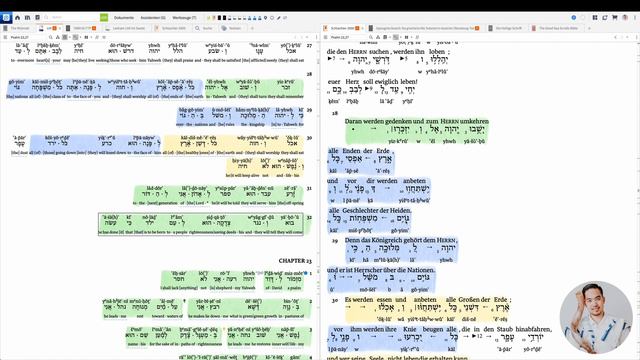Open the Werkzeuge menu
640x360 pixels.
[x=184, y=18]
